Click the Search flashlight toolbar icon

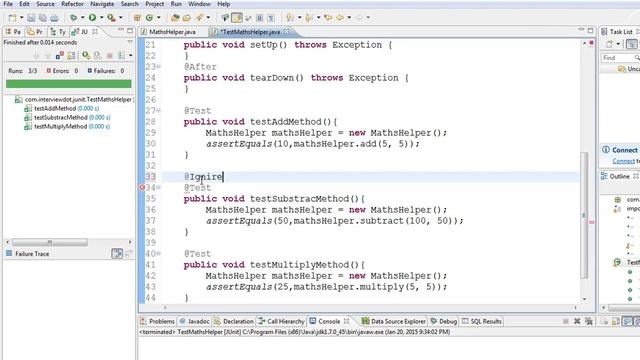[x=199, y=18]
